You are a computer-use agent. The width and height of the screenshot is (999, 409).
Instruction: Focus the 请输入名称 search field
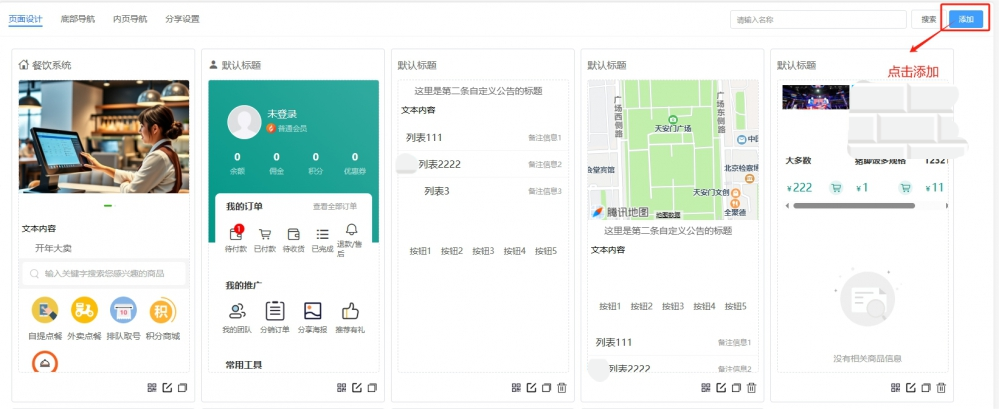pos(817,19)
